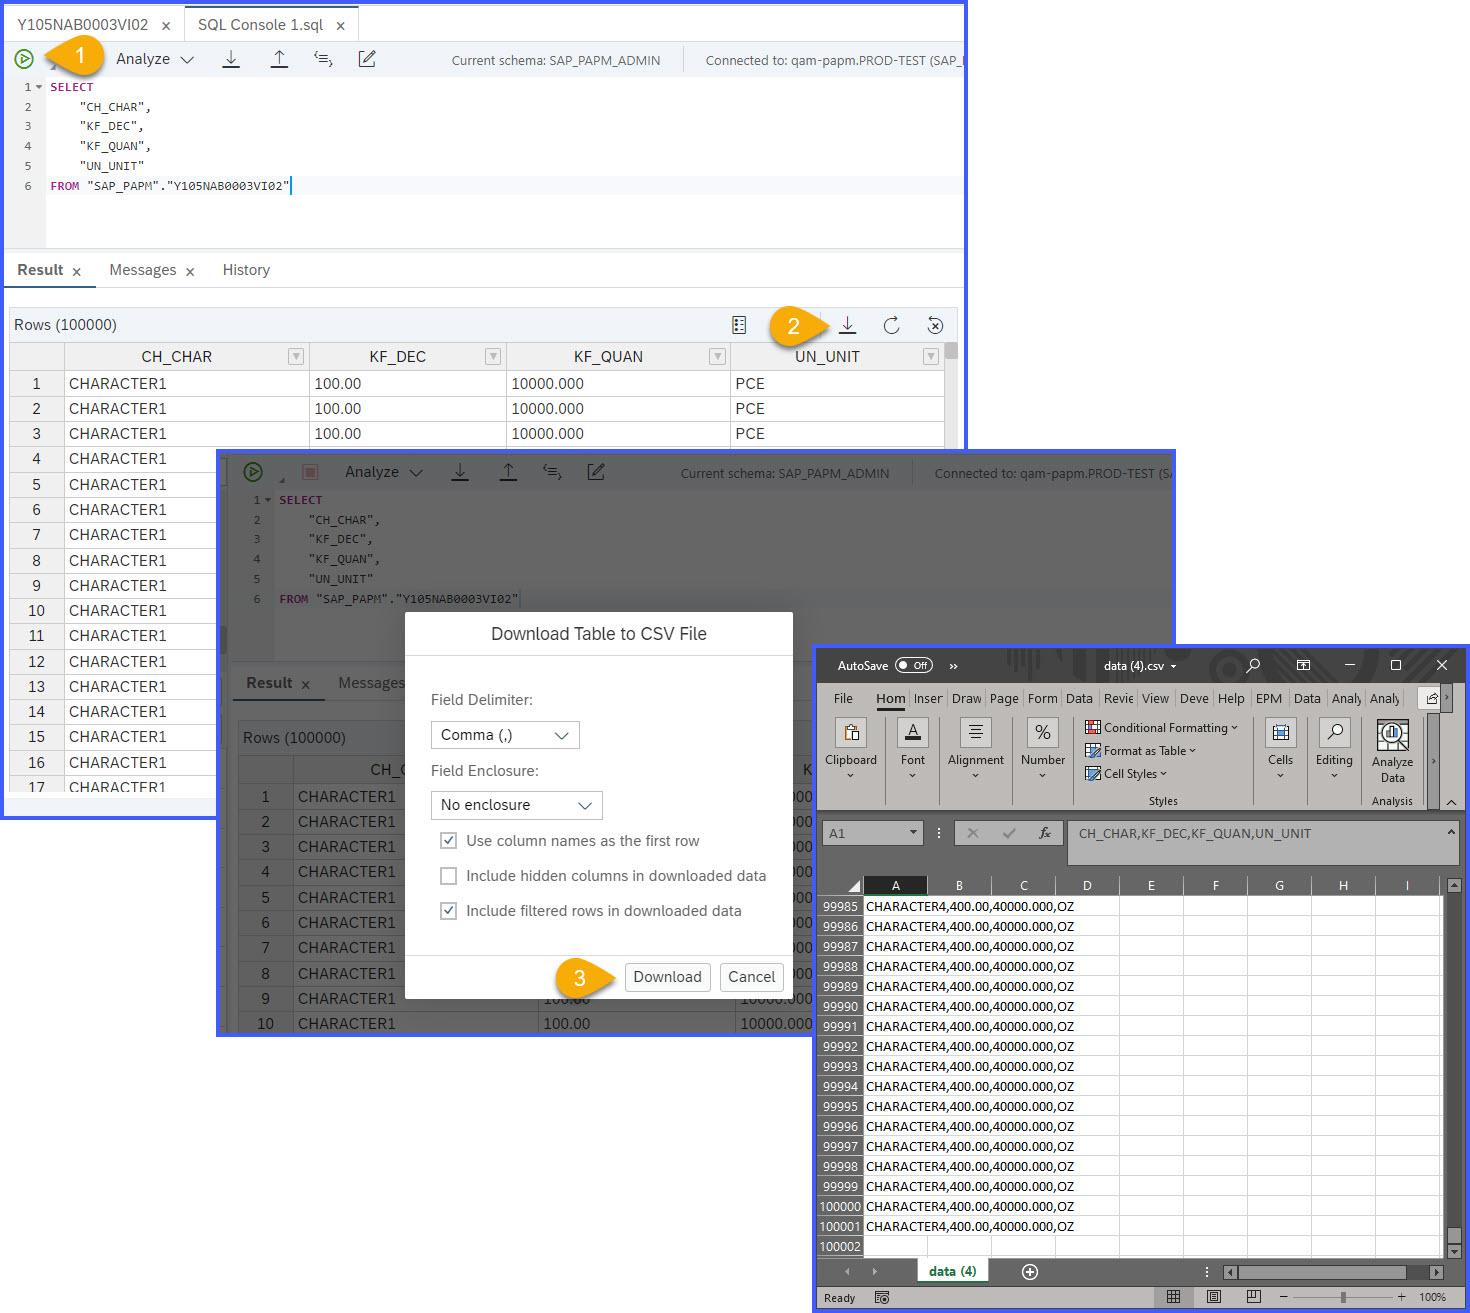This screenshot has width=1470, height=1313.
Task: Toggle Use column names as the first row
Action: tap(449, 841)
